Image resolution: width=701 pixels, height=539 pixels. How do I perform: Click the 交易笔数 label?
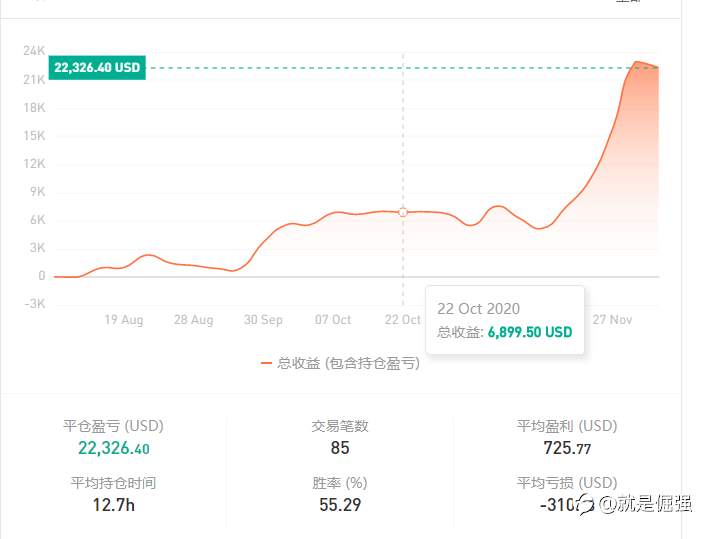[x=340, y=426]
